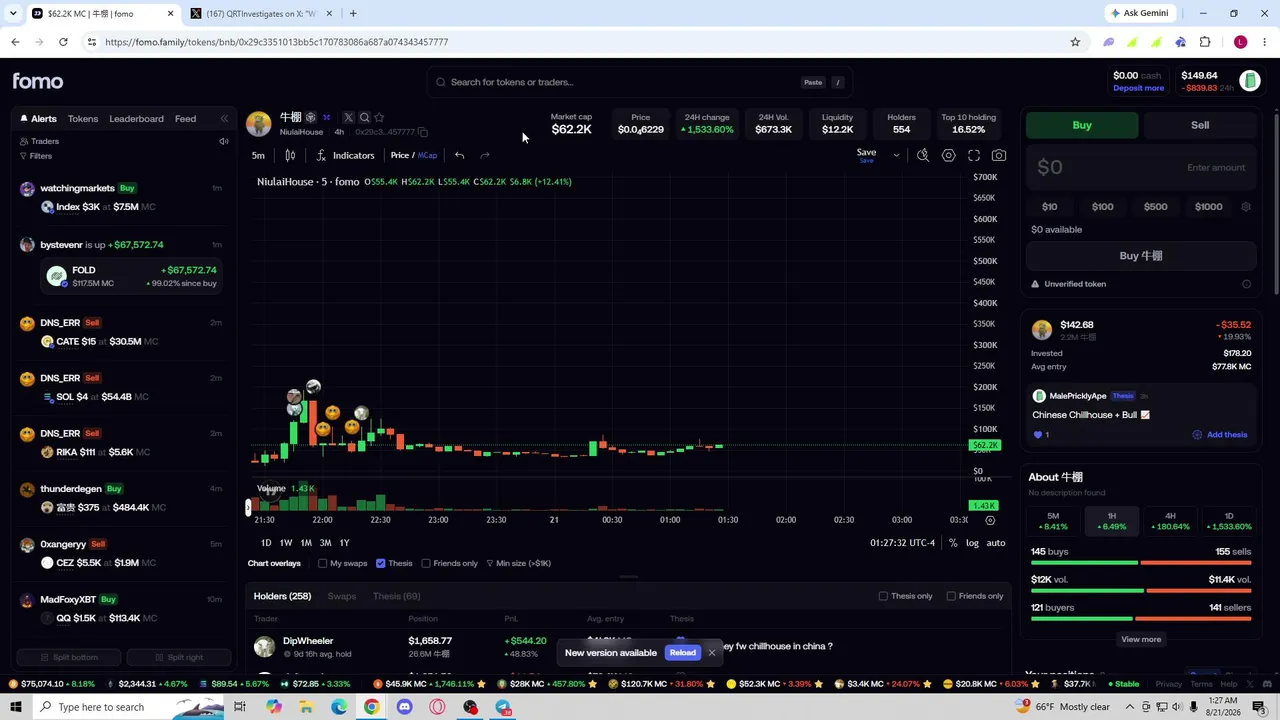Favorite the token with the star icon
Screen dimensions: 1280x720
(379, 118)
